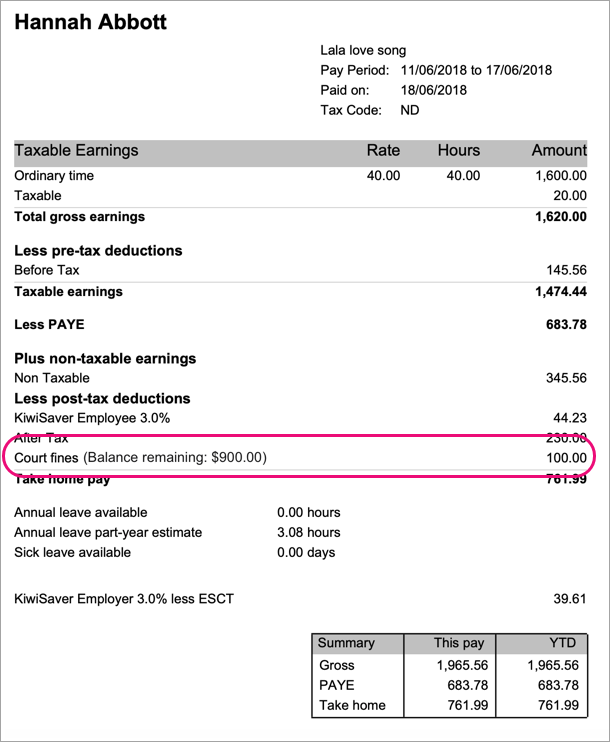Click the Less PAYE amount 683.78
Screen dimensions: 610x742
(x=565, y=324)
